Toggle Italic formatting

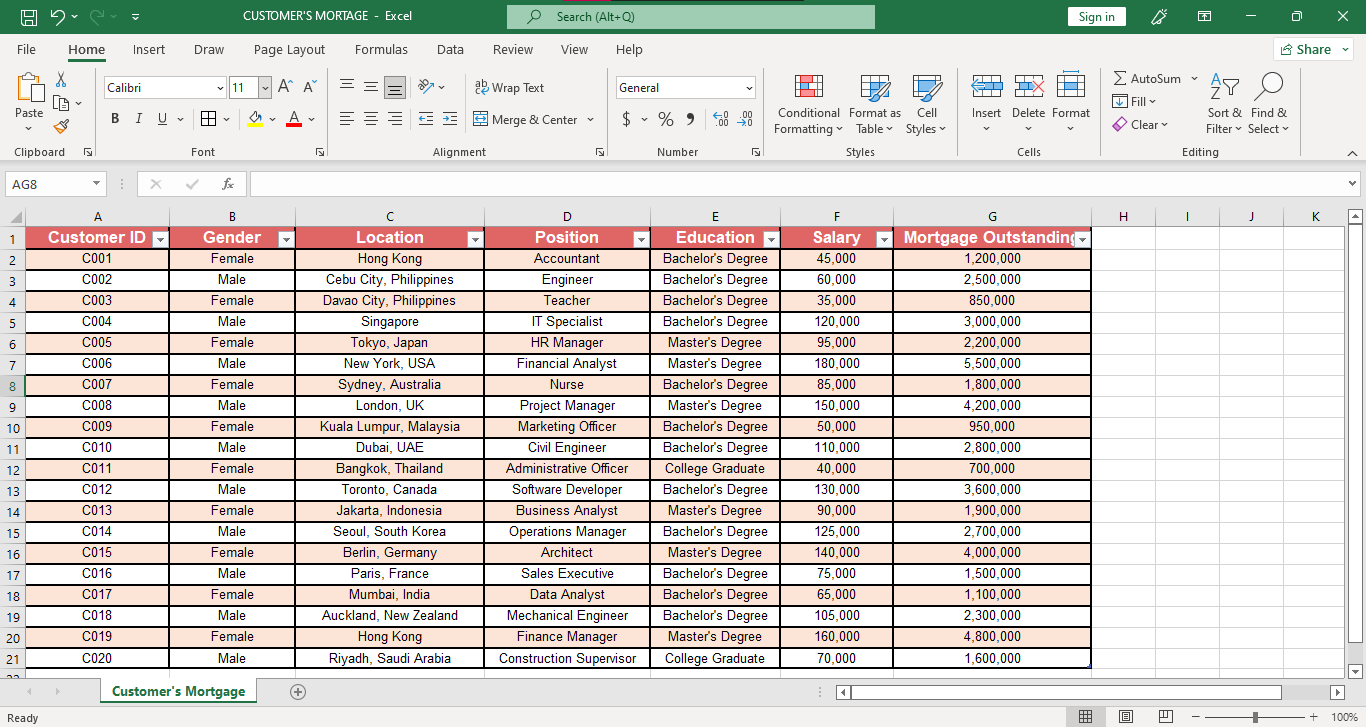click(x=138, y=119)
